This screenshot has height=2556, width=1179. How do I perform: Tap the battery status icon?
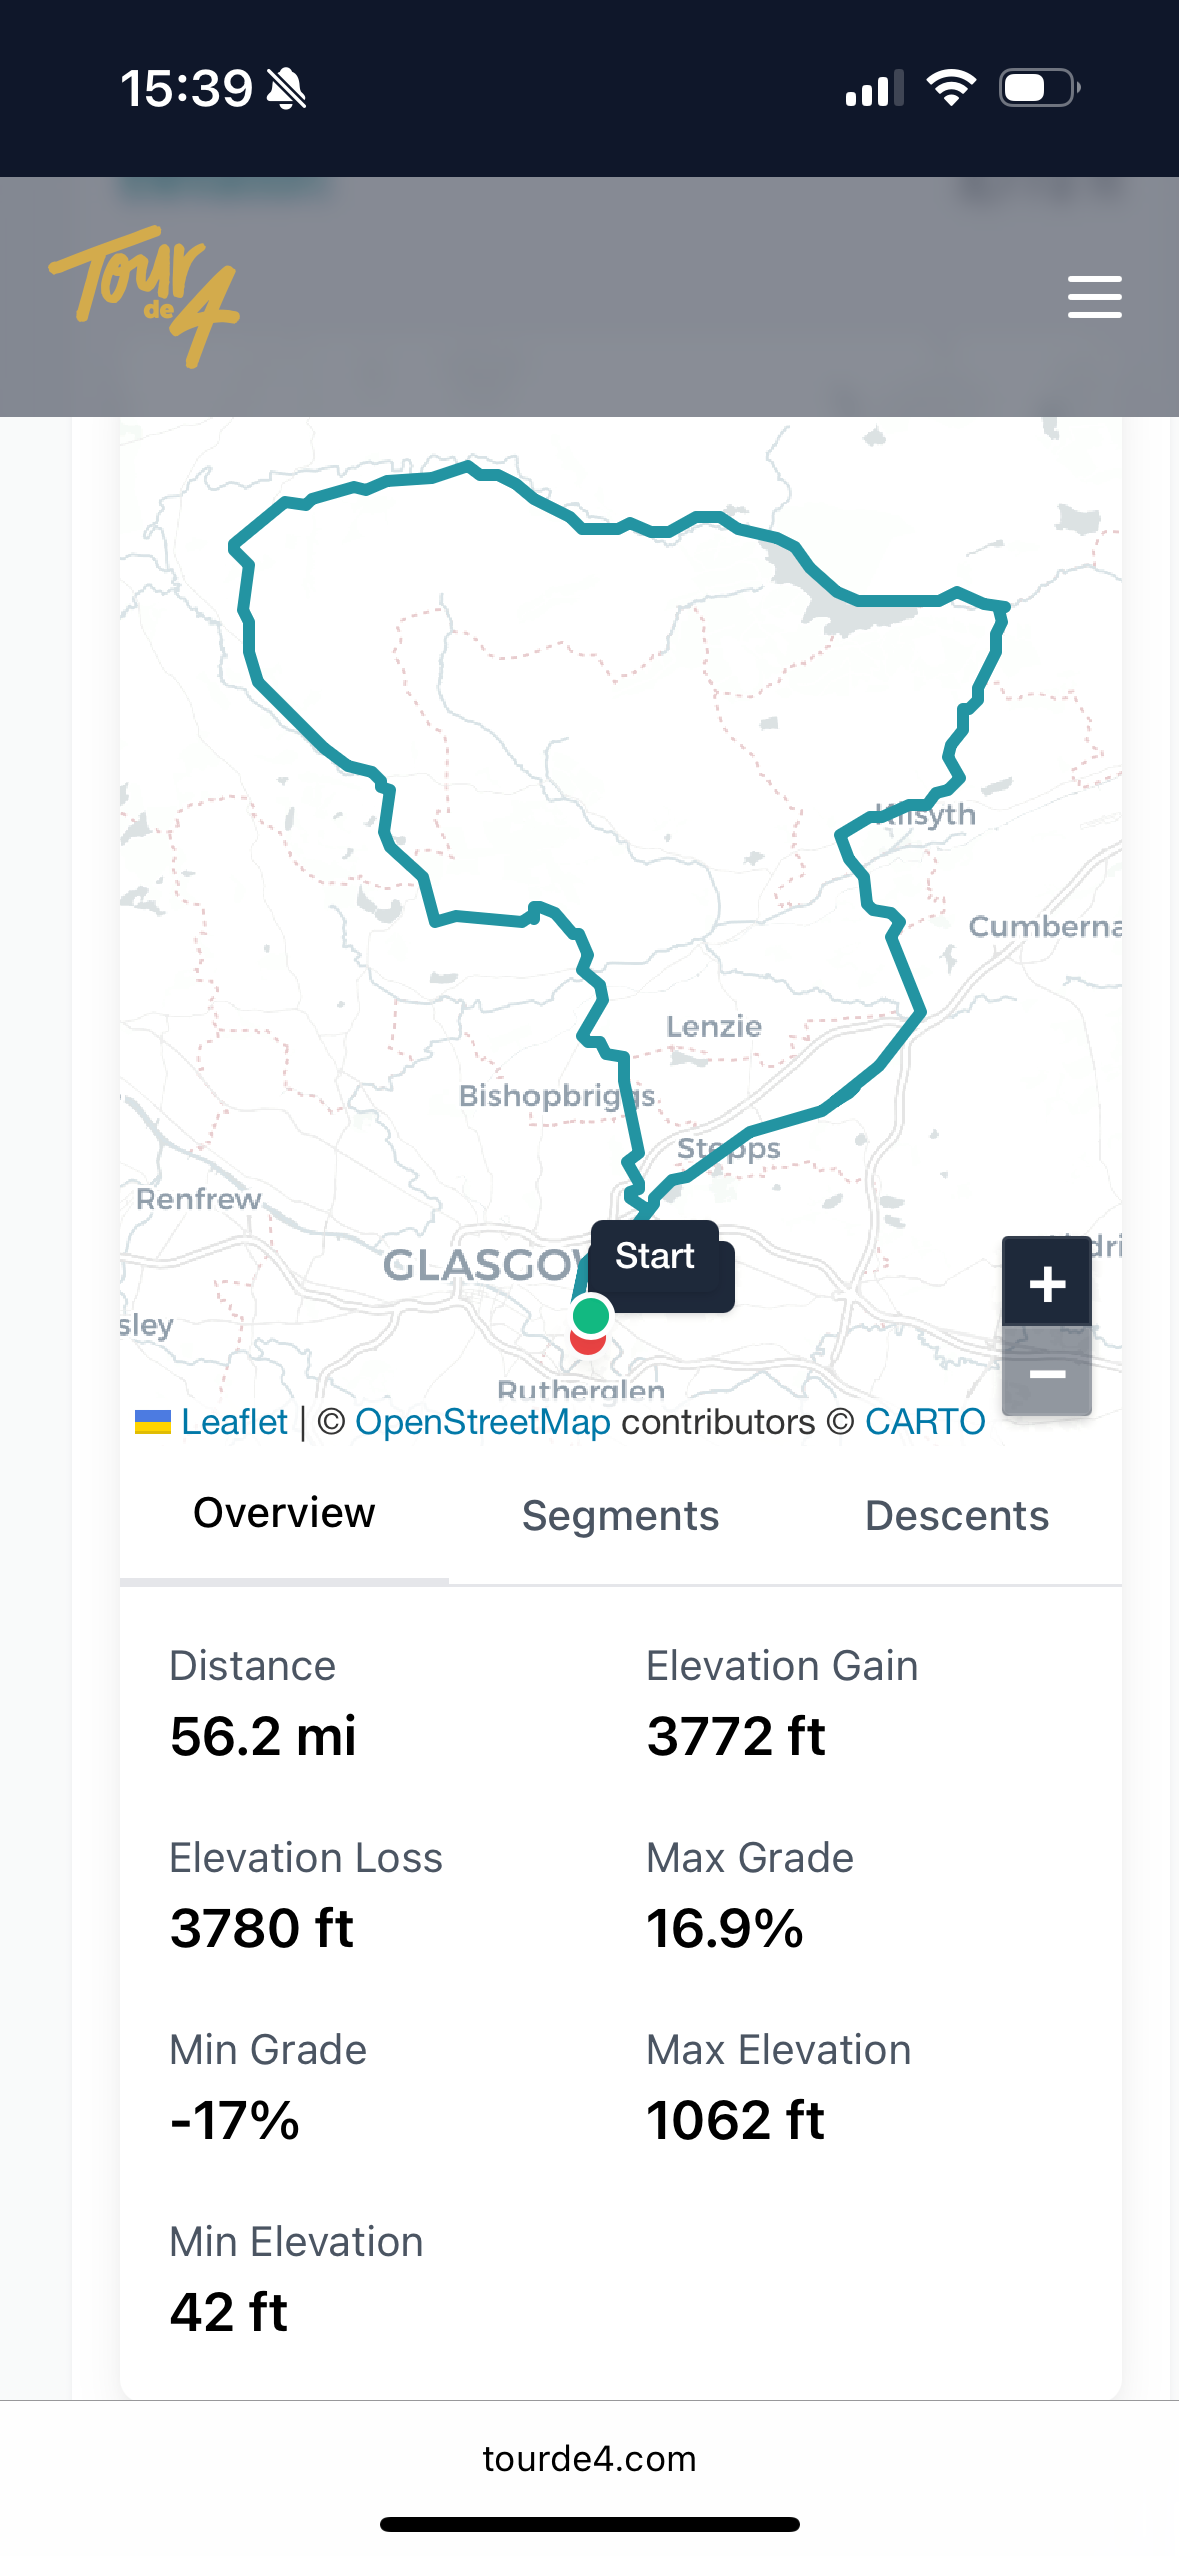(1039, 88)
